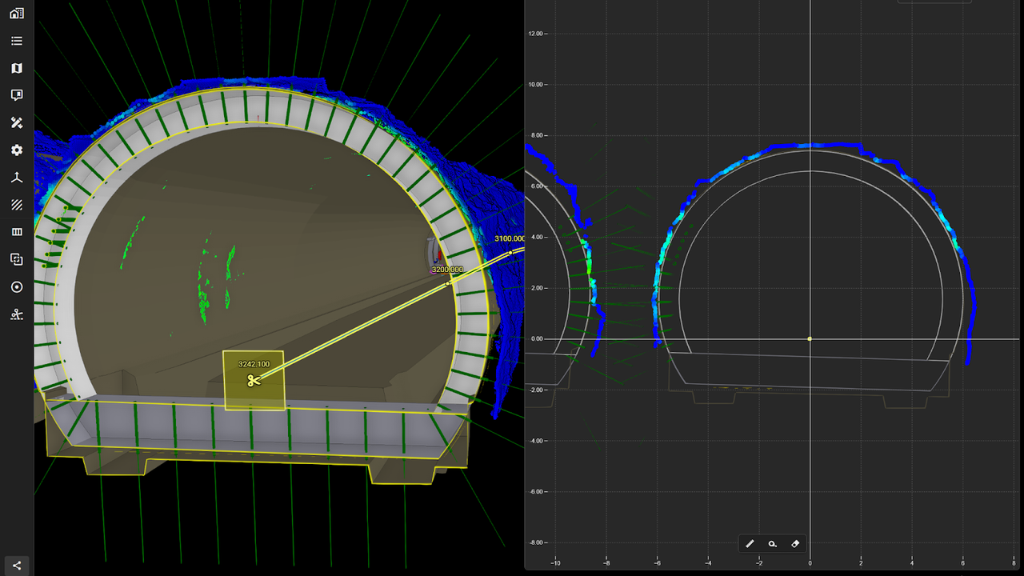Click the share icon at bottom left
This screenshot has width=1024, height=576.
pos(16,565)
